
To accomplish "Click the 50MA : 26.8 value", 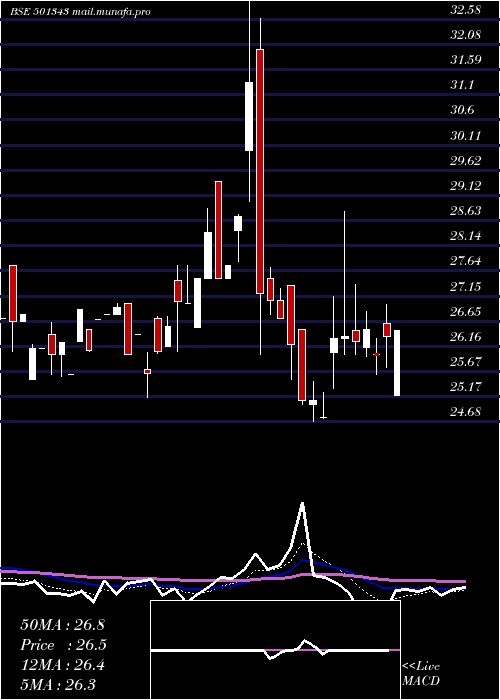I will point(62,625).
